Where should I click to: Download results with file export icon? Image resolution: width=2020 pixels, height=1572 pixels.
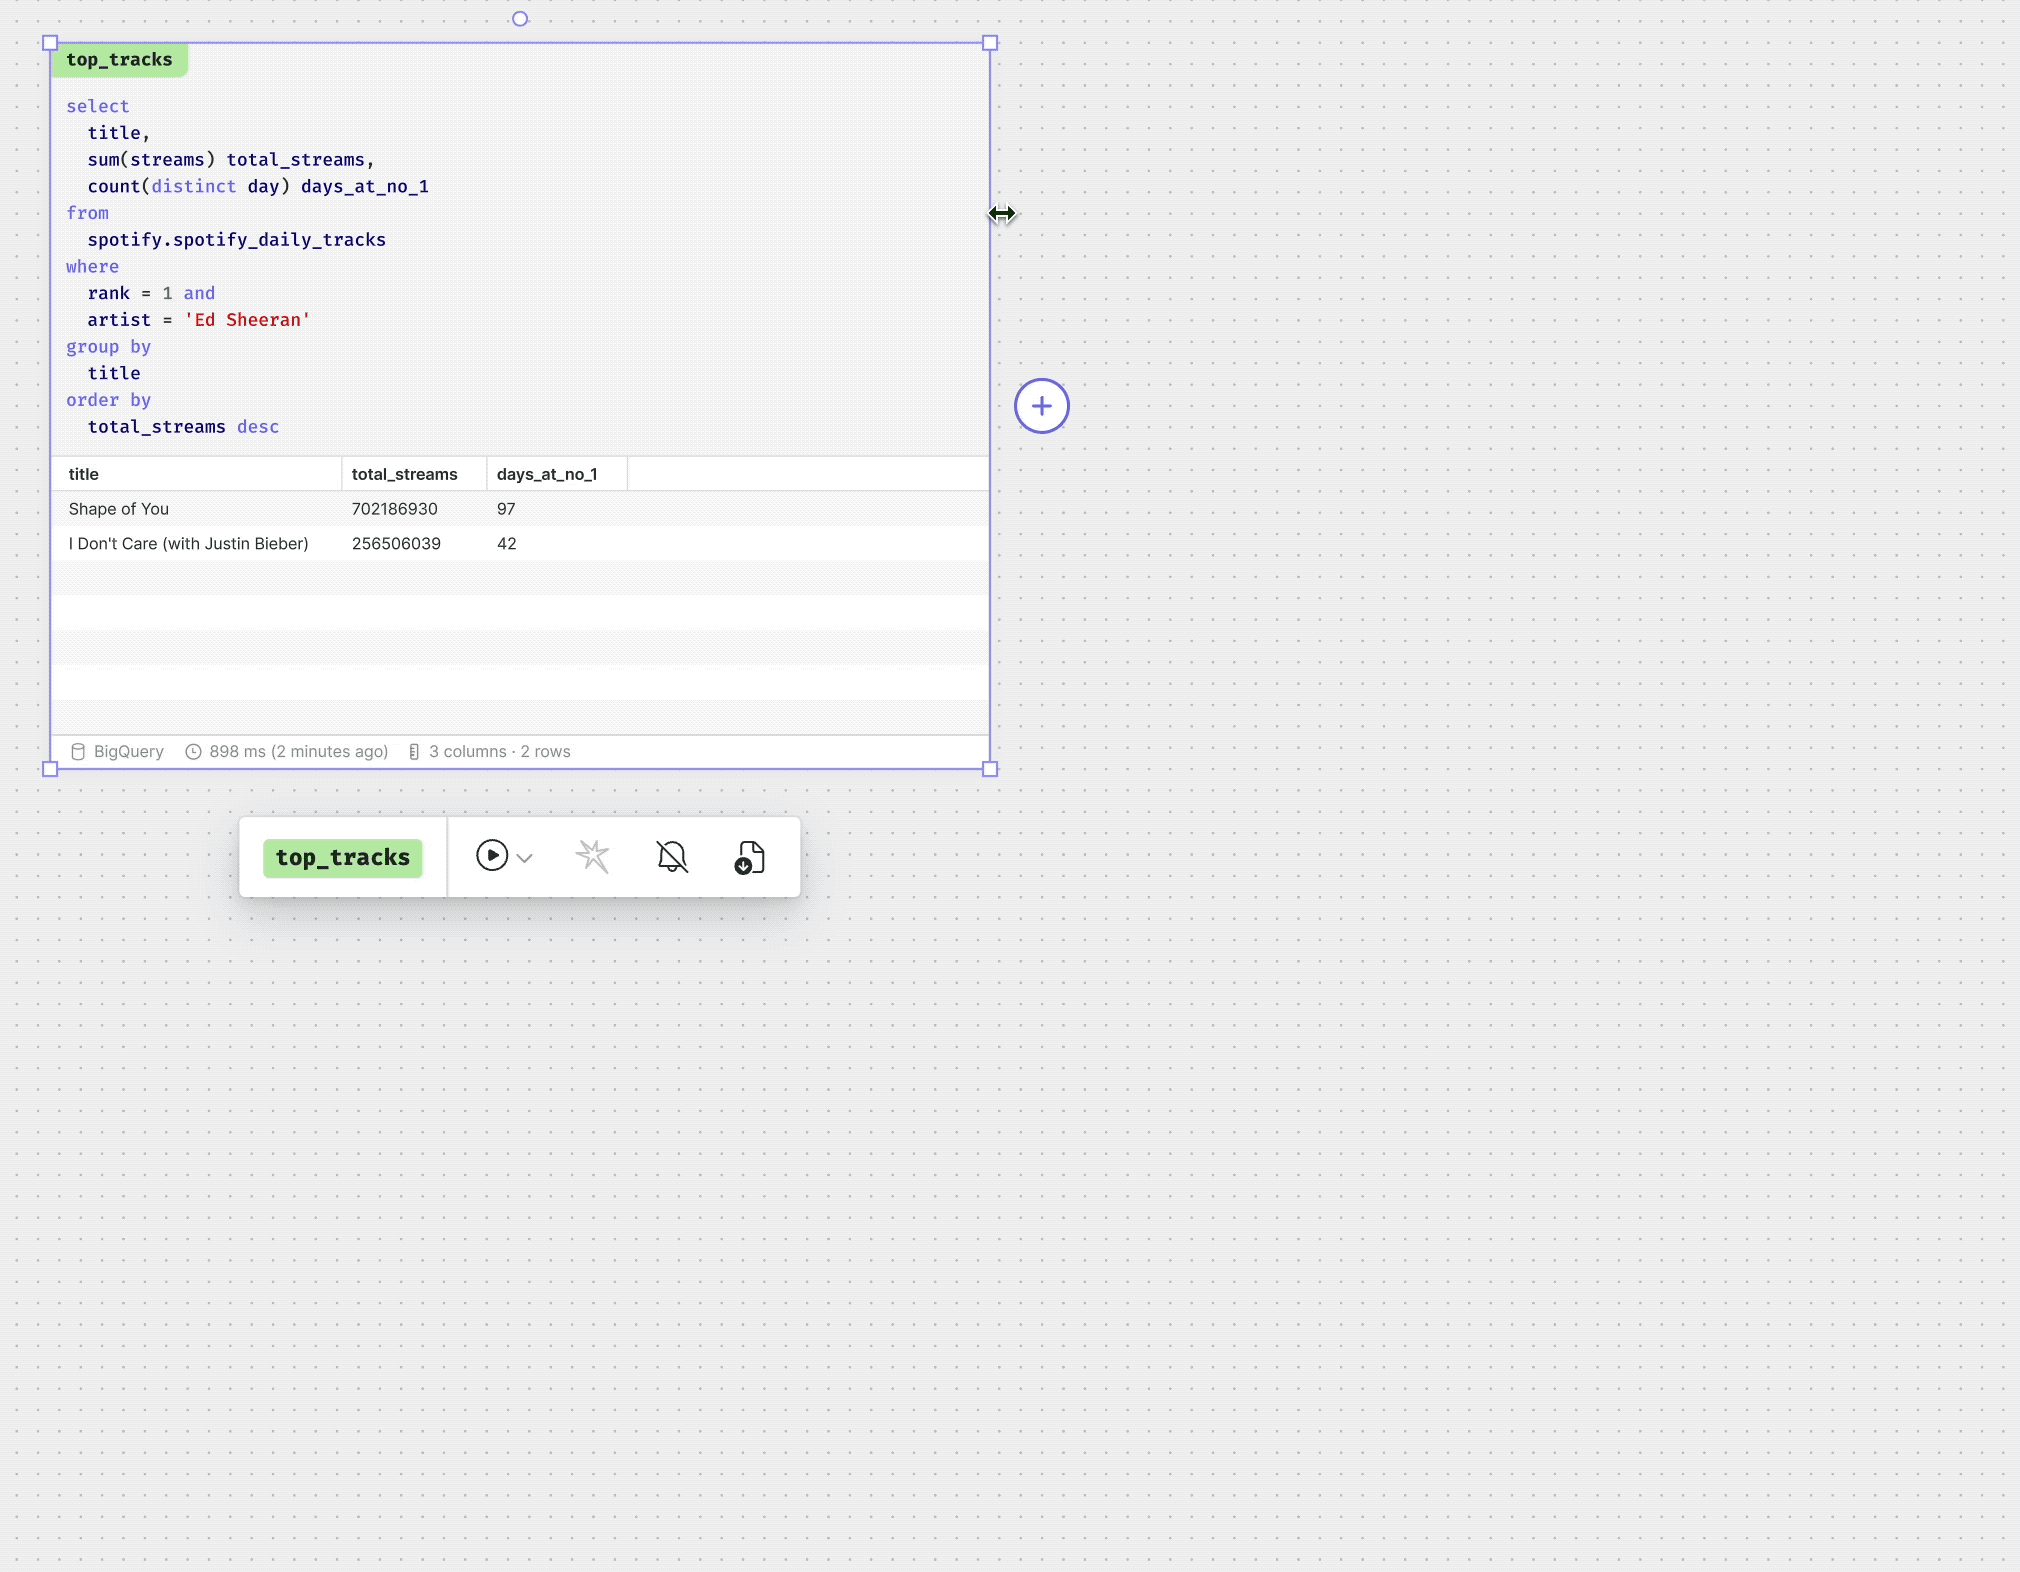[x=750, y=857]
